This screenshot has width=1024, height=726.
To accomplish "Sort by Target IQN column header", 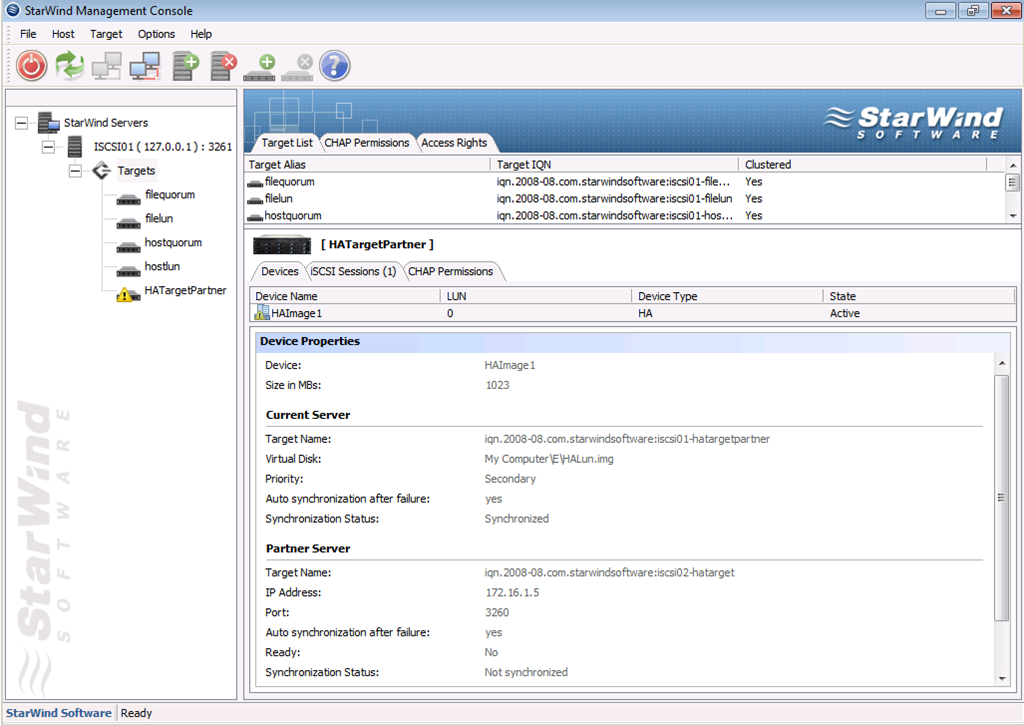I will (614, 165).
